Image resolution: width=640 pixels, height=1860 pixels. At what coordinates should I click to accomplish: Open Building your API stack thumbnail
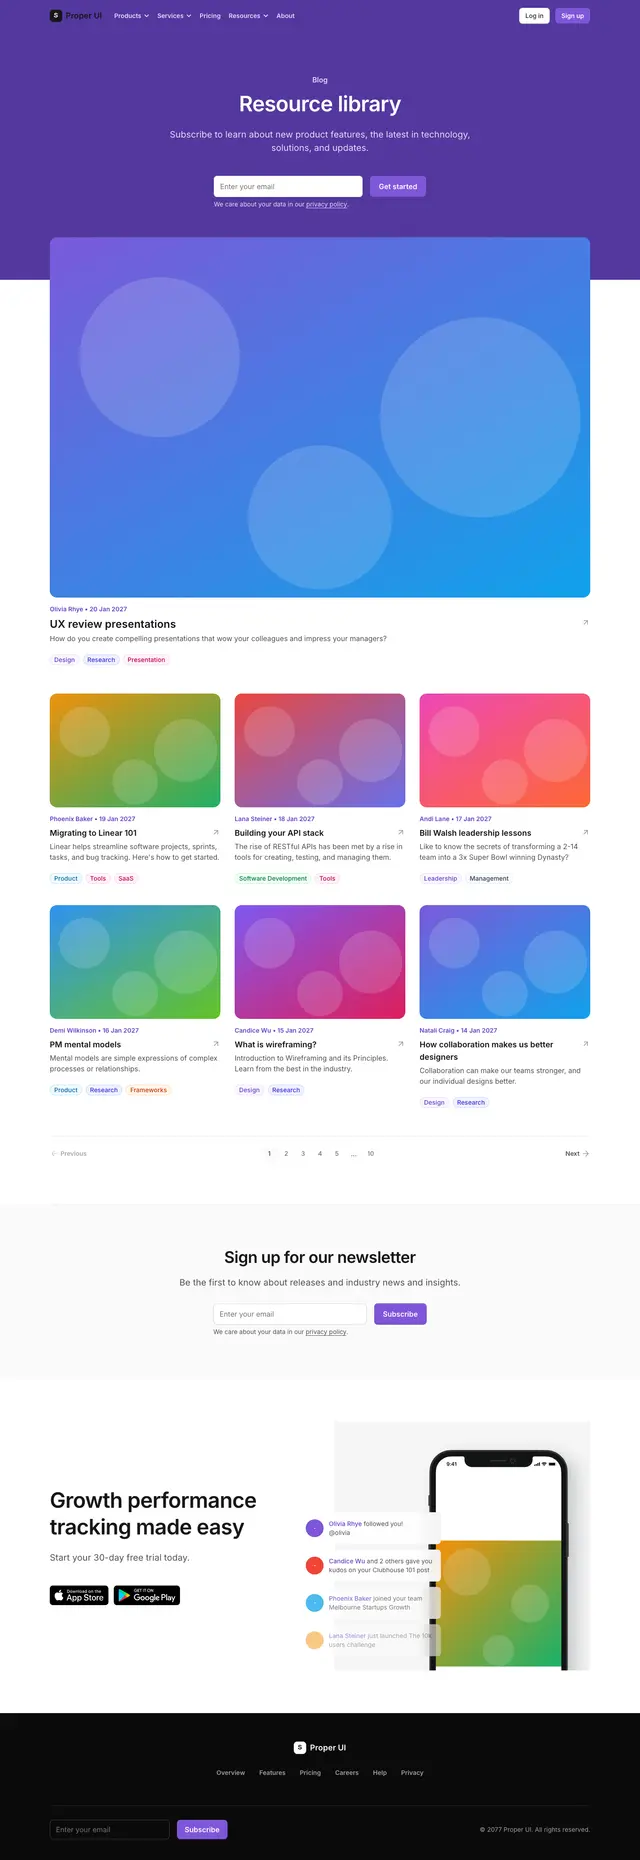tap(320, 750)
